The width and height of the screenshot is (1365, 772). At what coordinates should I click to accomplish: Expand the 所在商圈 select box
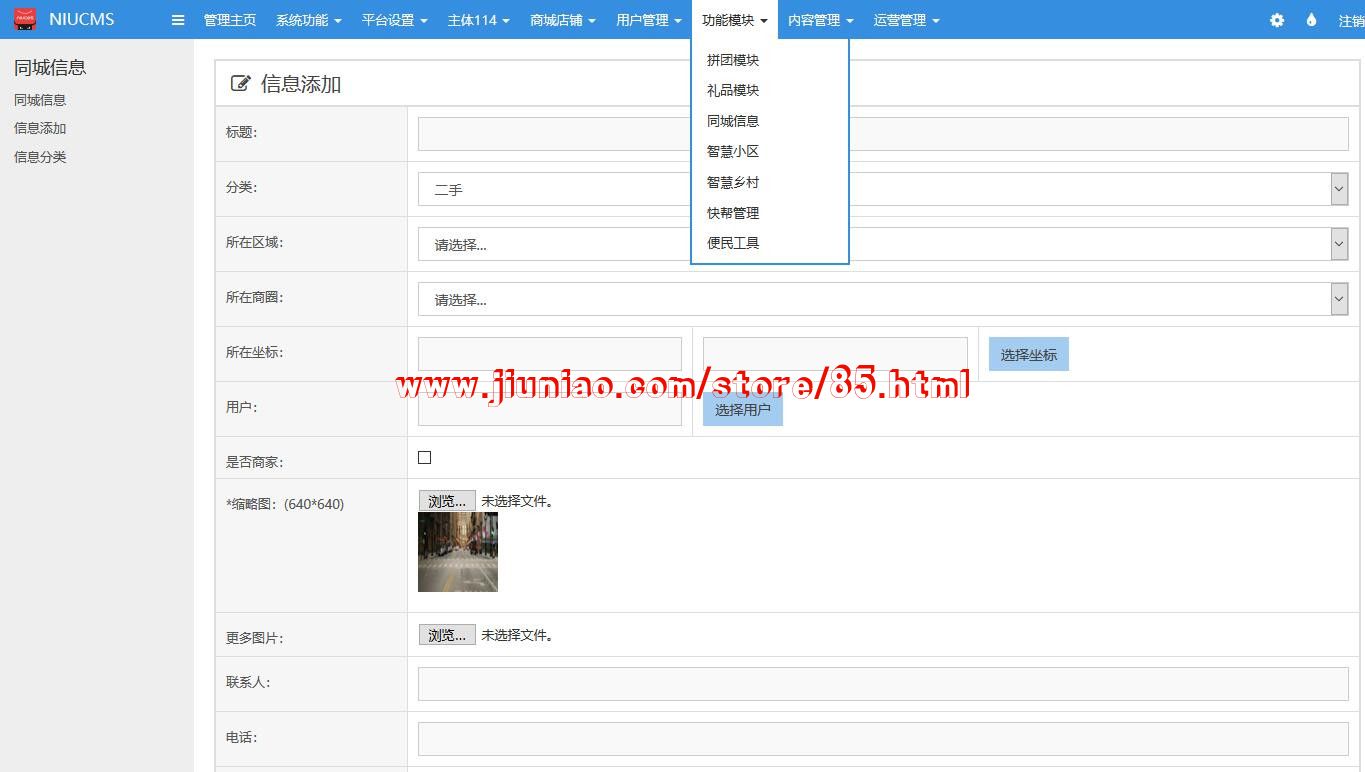point(883,299)
